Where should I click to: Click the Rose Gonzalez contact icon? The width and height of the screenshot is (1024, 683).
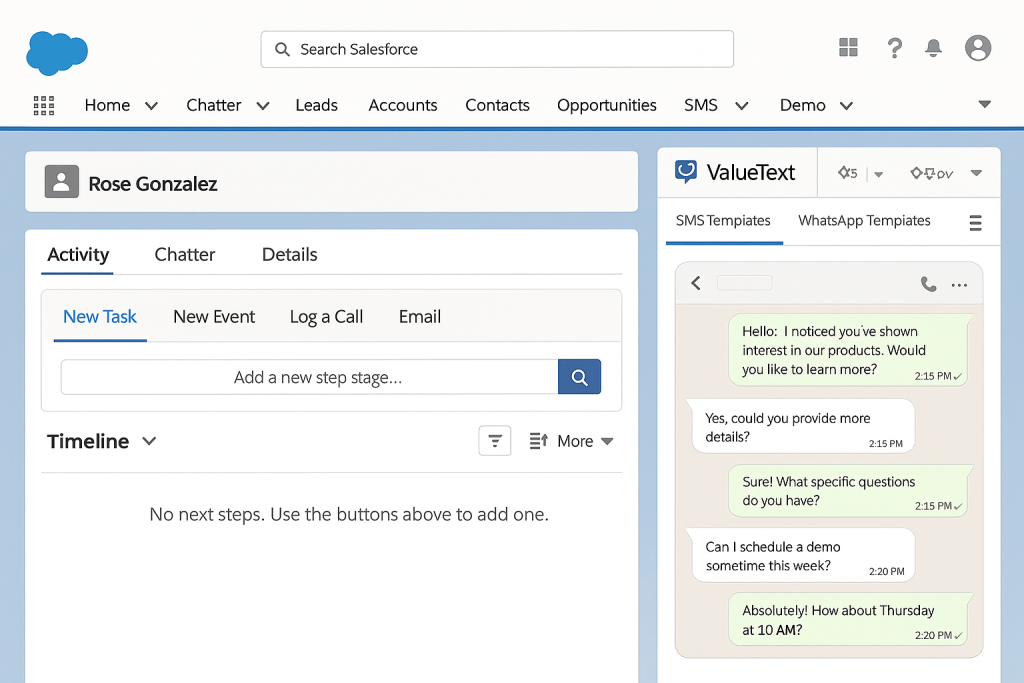[x=61, y=182]
